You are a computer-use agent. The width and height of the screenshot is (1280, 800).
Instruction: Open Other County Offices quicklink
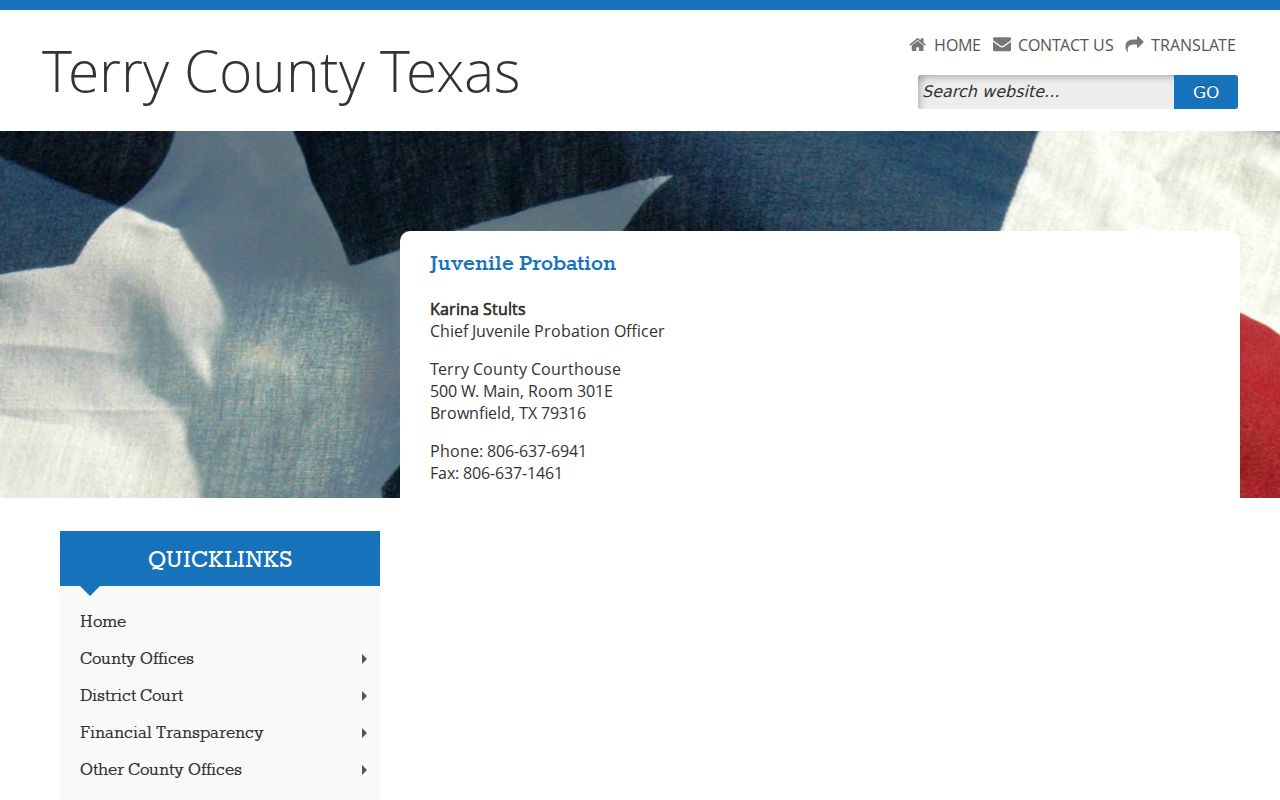[161, 770]
